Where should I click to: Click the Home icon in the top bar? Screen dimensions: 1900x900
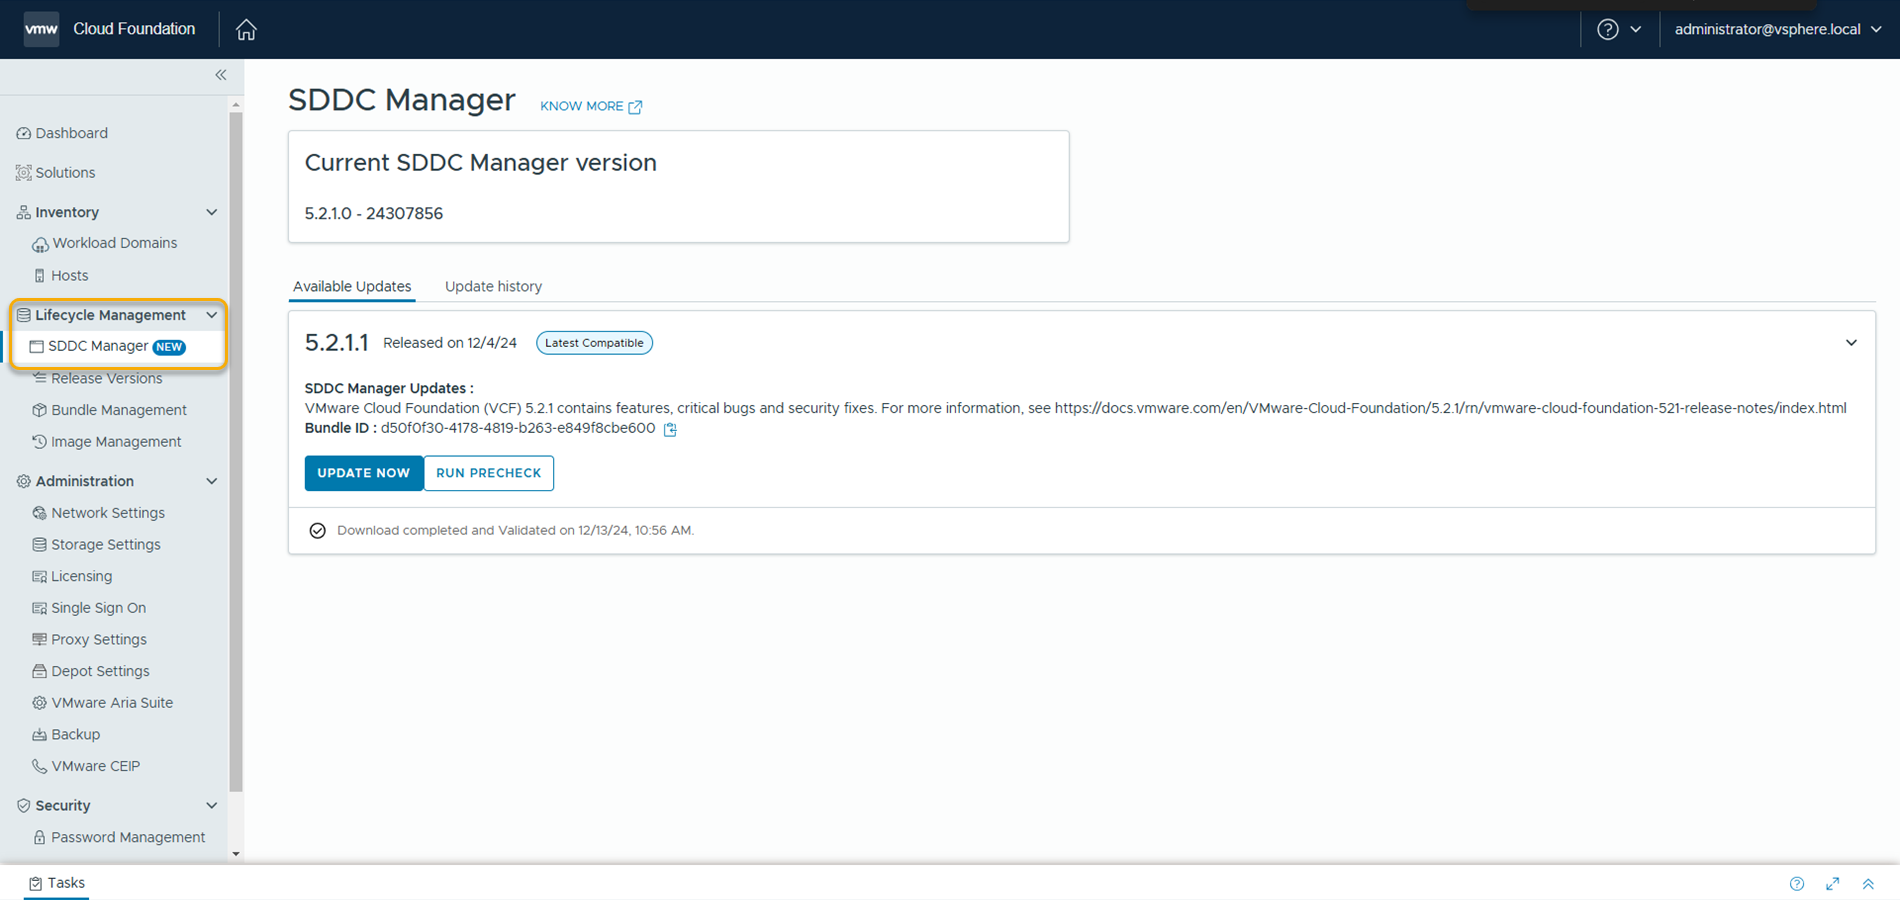pos(246,29)
